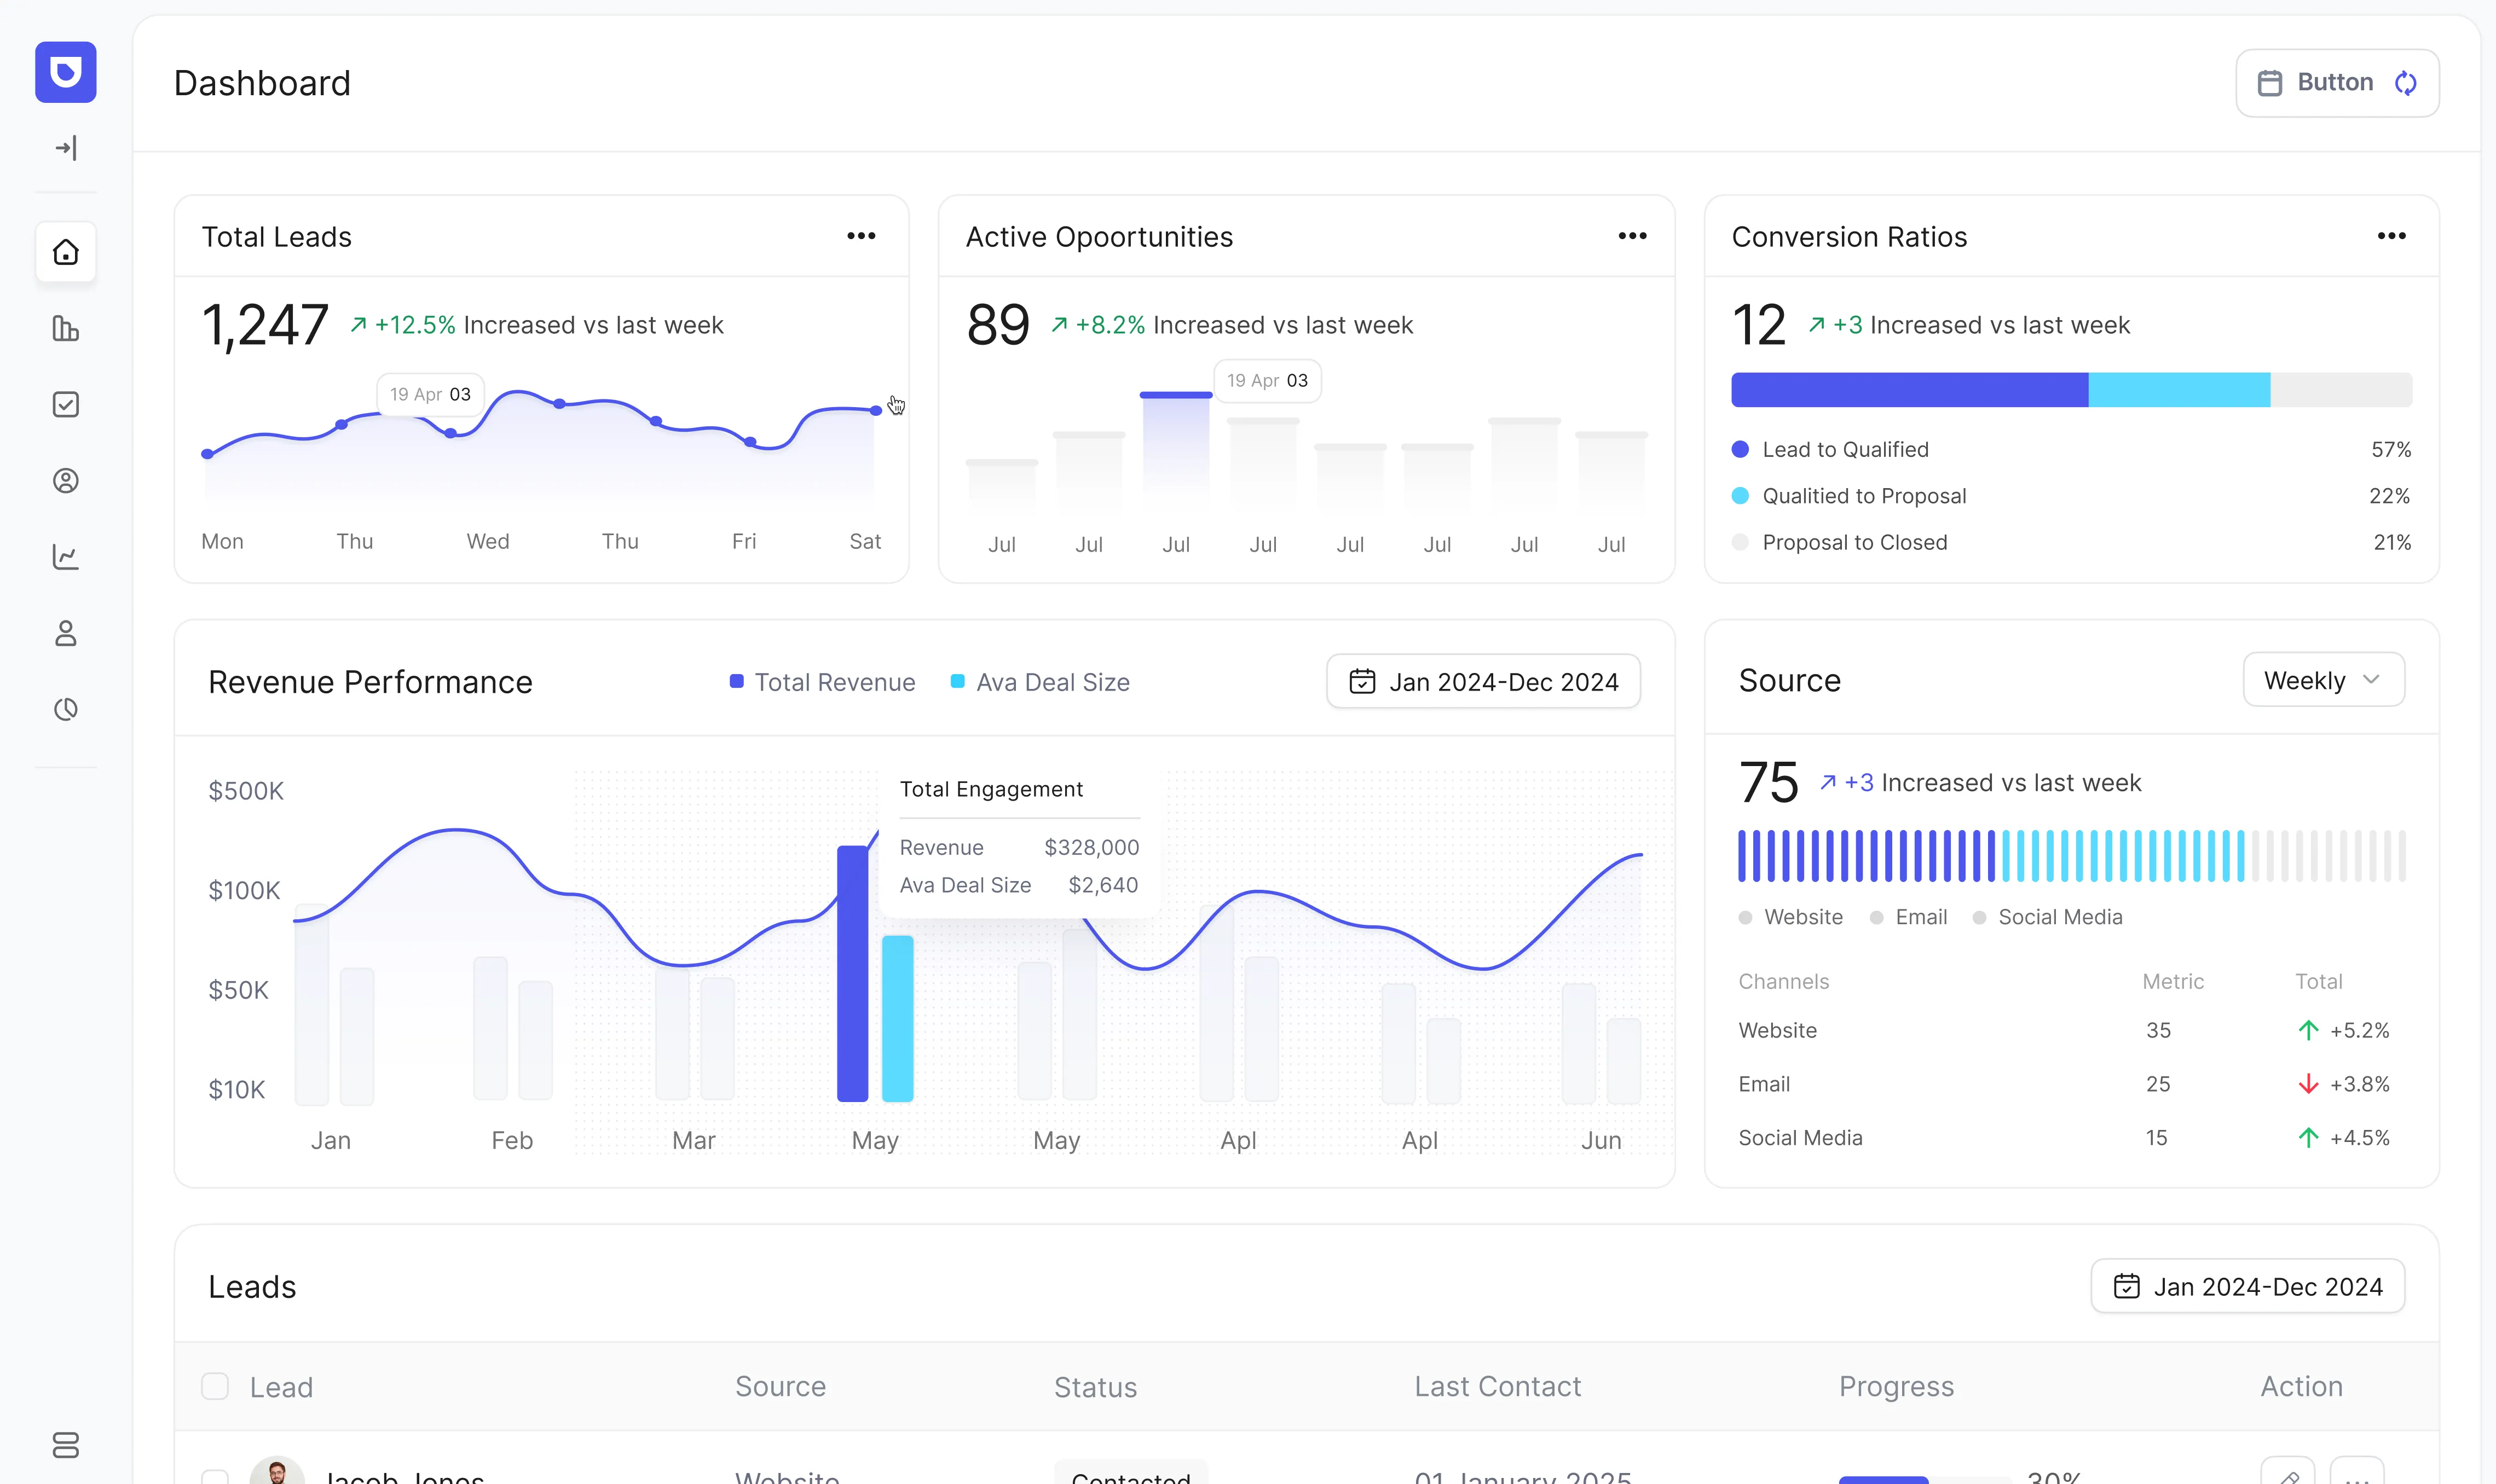Toggle the Ava Deal Size legend item
Viewport: 2496px width, 1484px height.
(x=1039, y=681)
